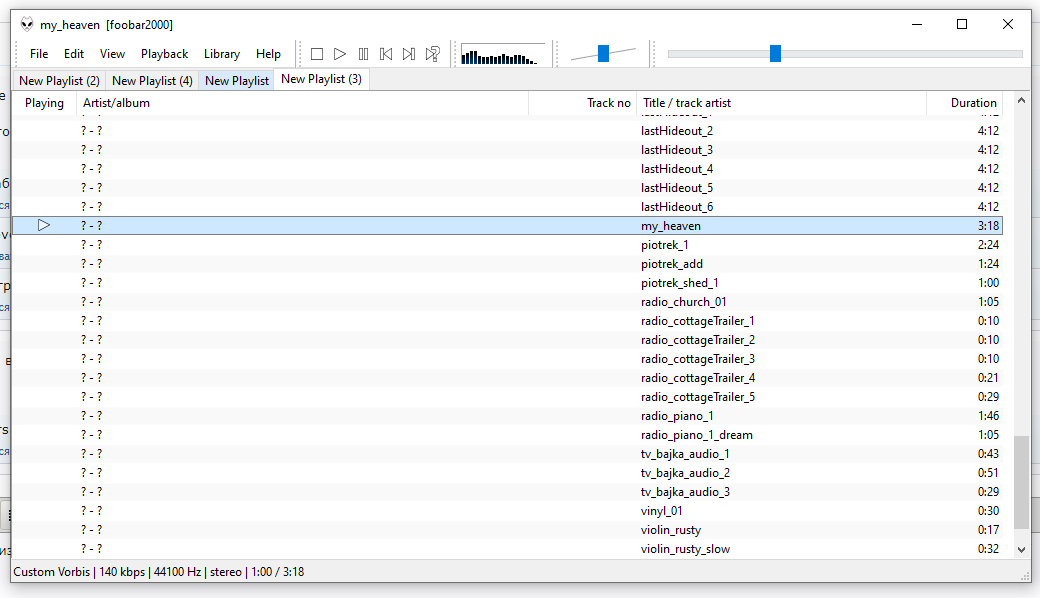Screen dimensions: 1040x598
Task: Click the Stop playback button
Action: coord(317,54)
